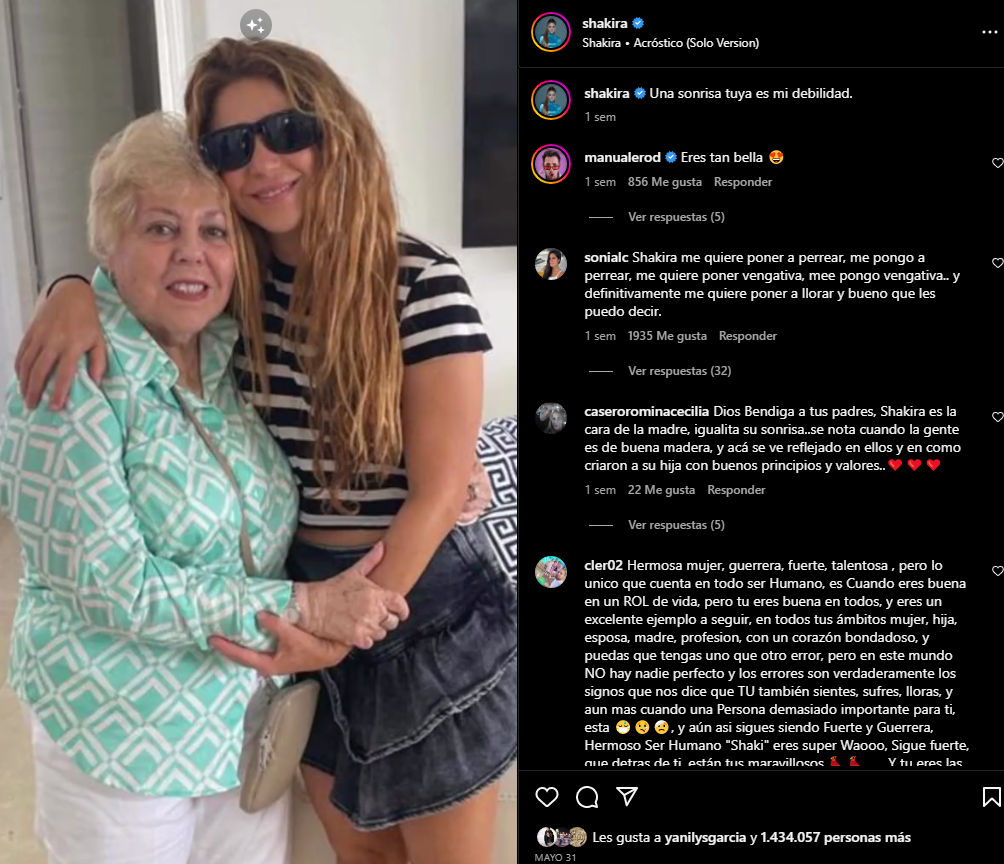Image resolution: width=1004 pixels, height=864 pixels.
Task: Open yanilysgarcia's profile from likes line
Action: click(x=705, y=838)
